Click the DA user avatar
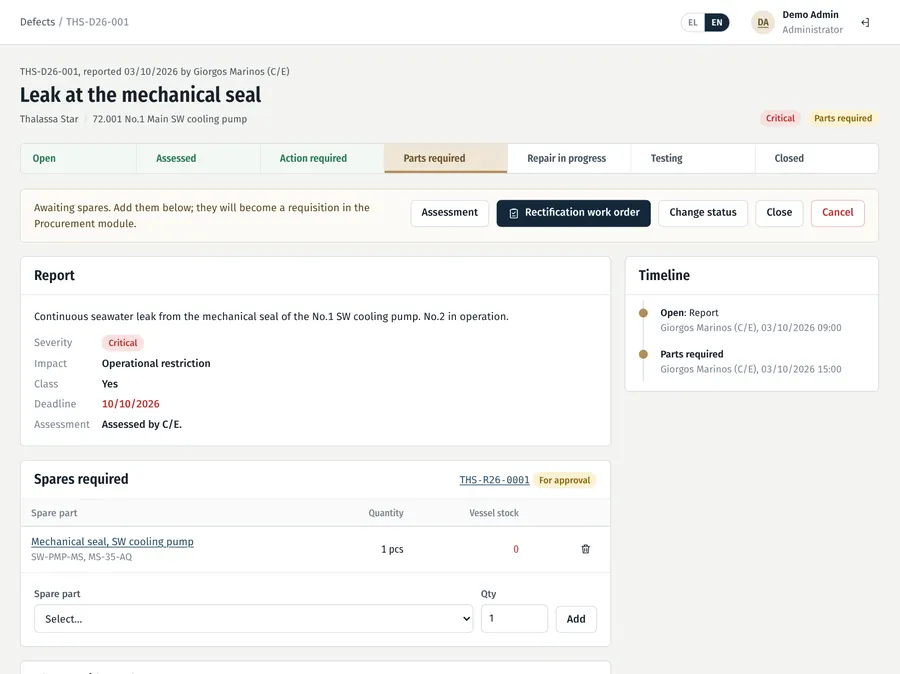 tap(763, 22)
